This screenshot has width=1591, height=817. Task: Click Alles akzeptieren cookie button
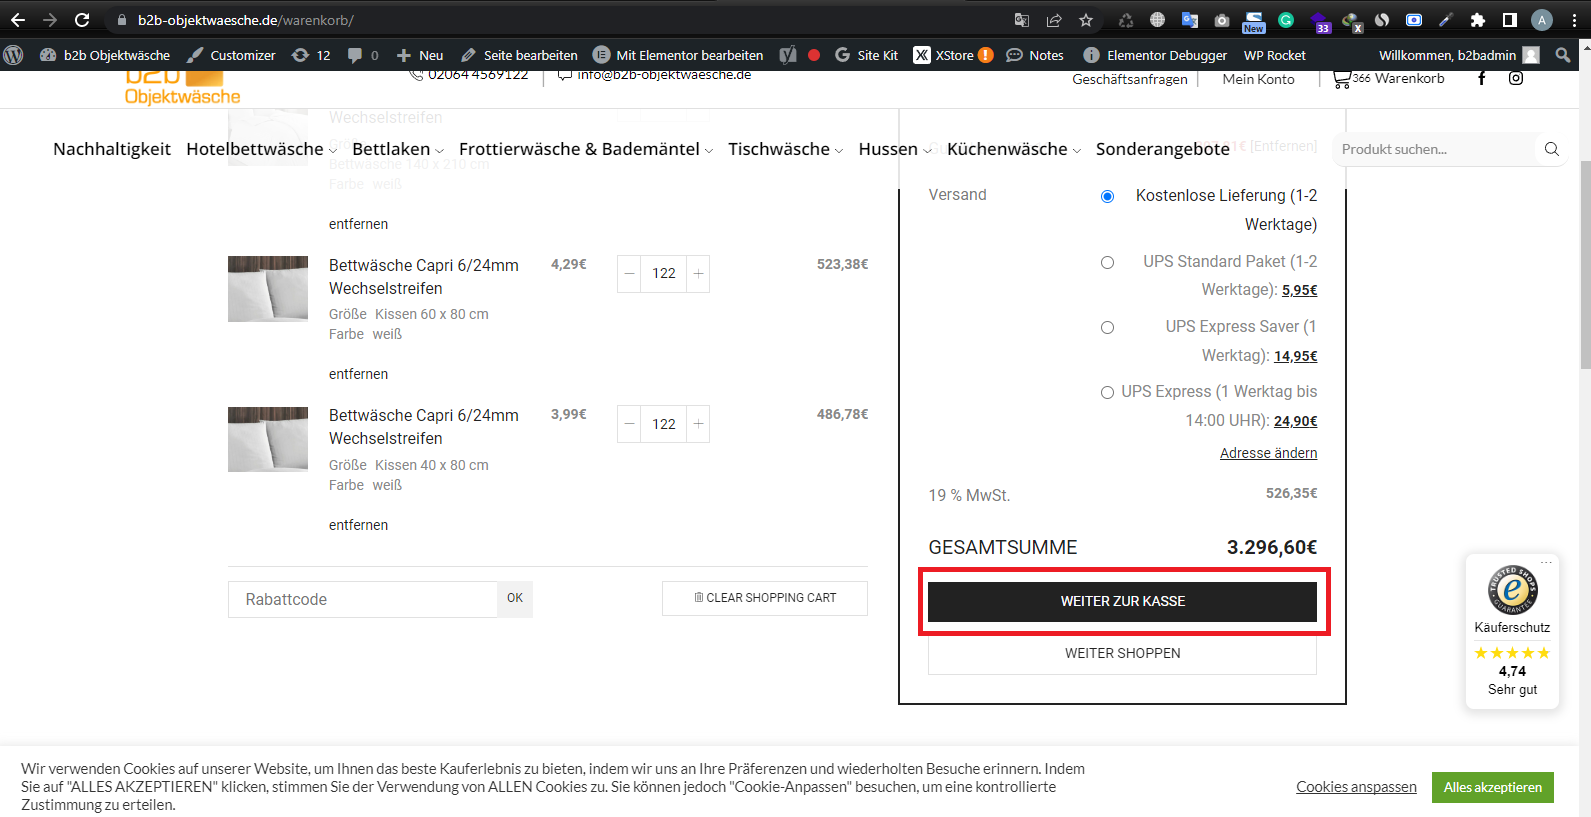point(1492,787)
